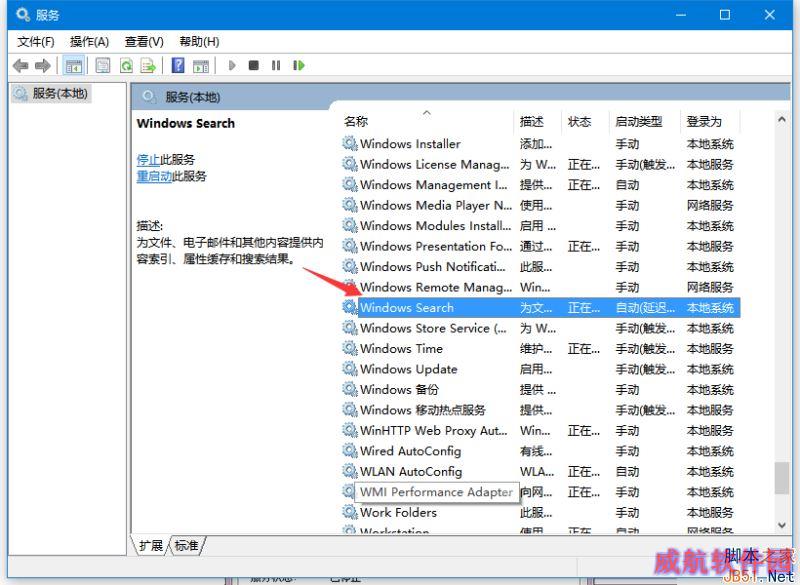
Task: Open the 操作(A) menu
Action: pyautogui.click(x=89, y=42)
